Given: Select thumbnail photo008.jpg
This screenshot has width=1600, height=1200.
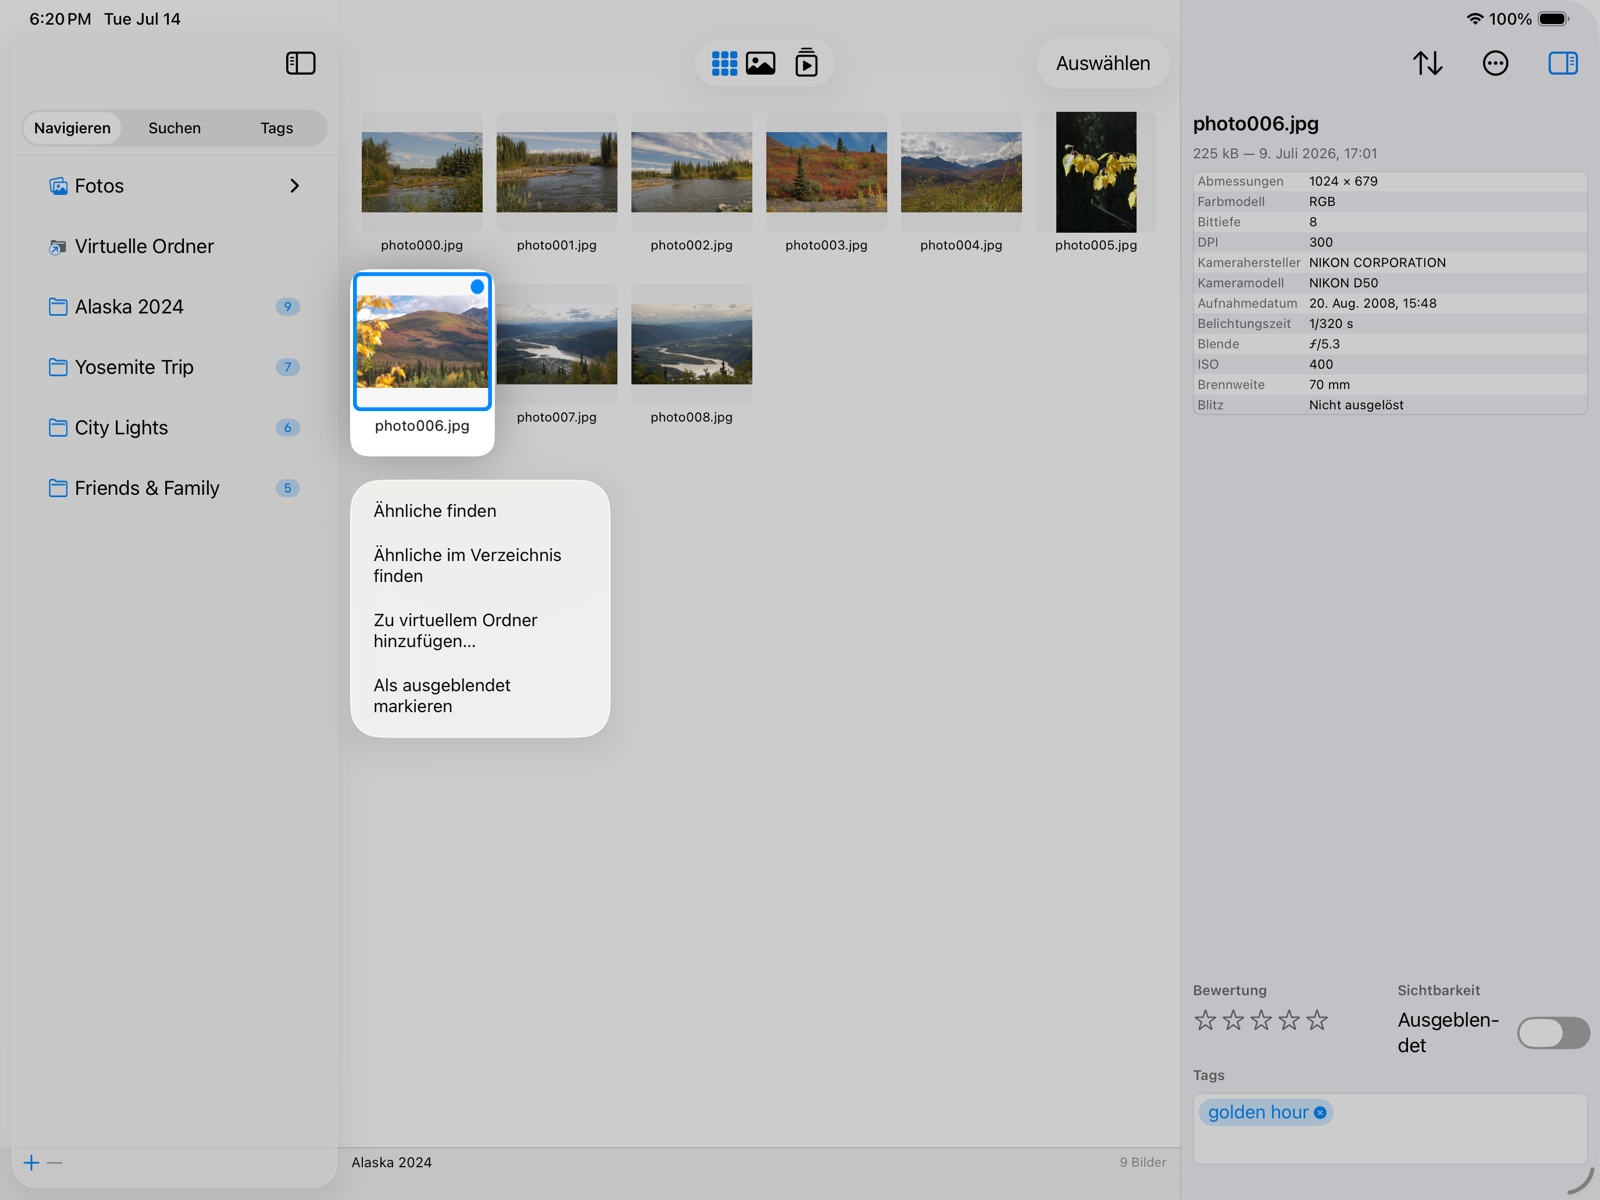Looking at the screenshot, I should click(692, 344).
